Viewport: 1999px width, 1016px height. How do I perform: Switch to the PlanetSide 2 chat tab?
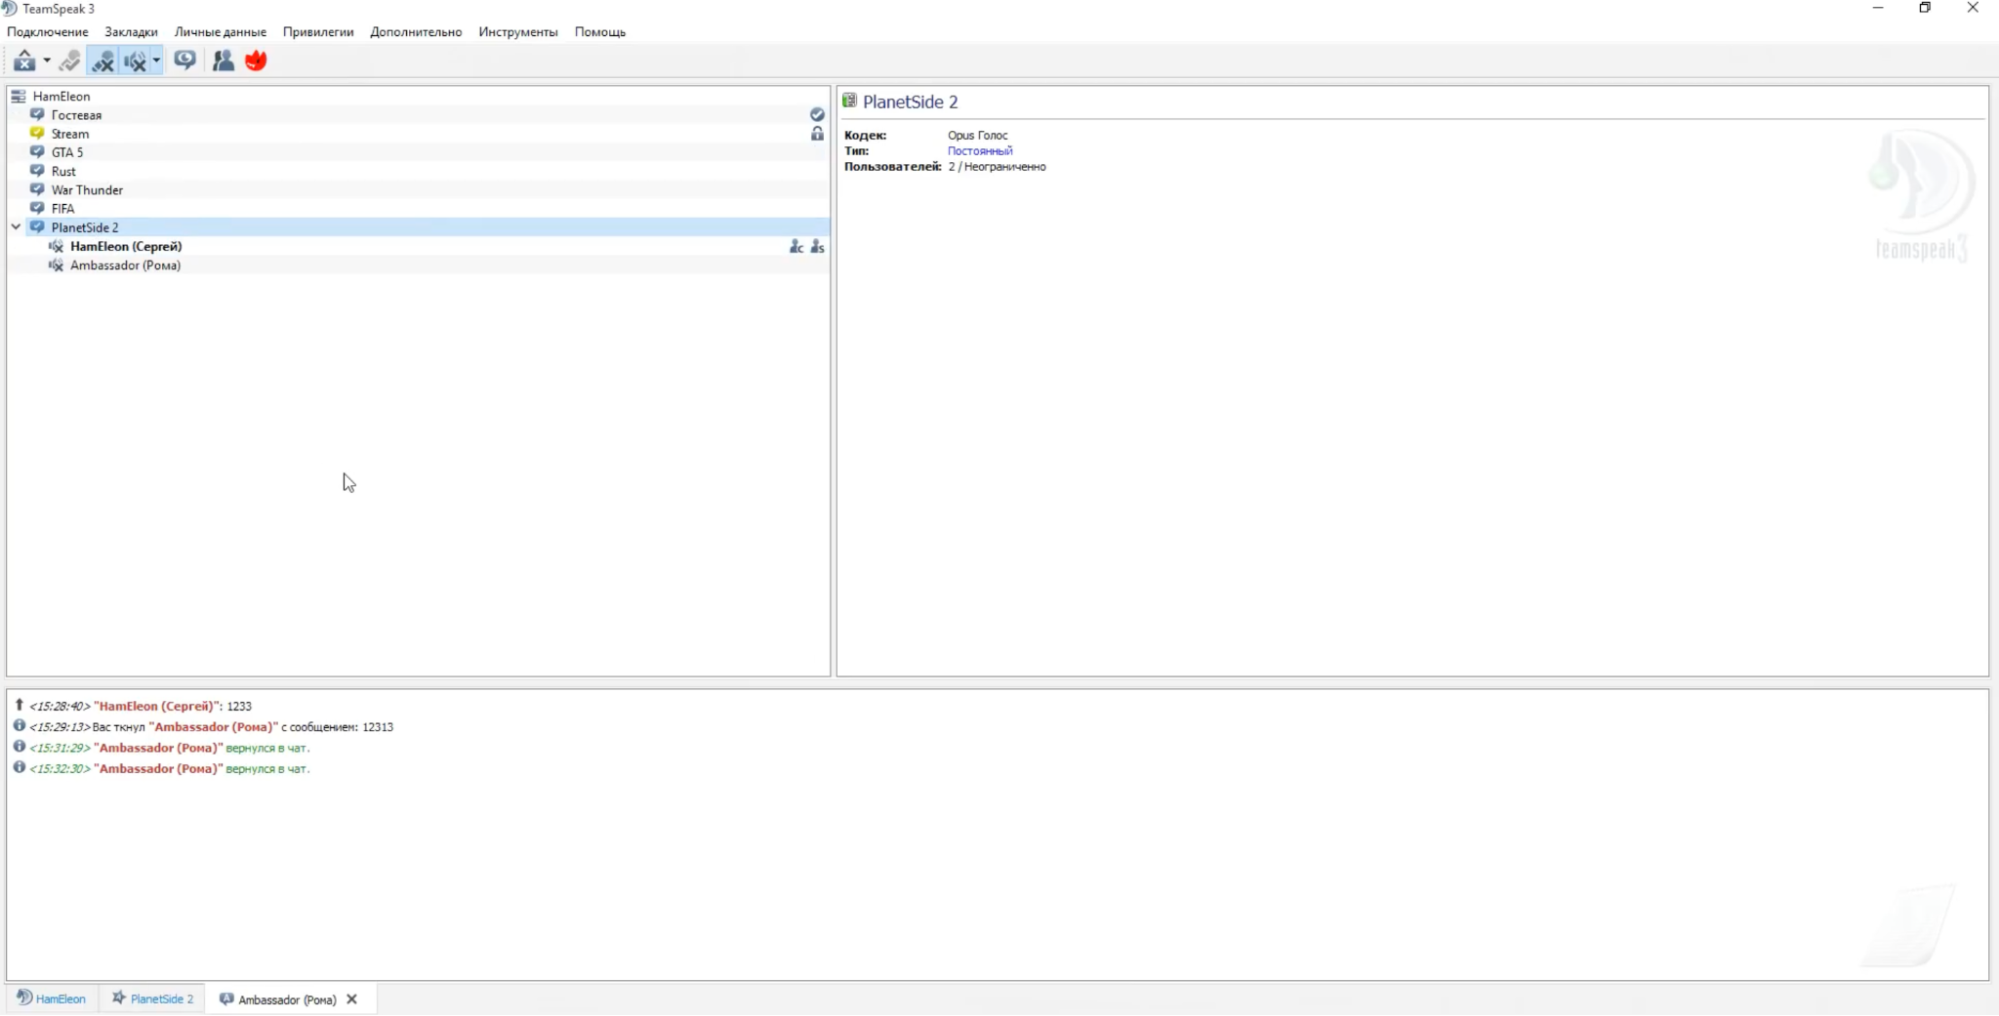tap(153, 999)
